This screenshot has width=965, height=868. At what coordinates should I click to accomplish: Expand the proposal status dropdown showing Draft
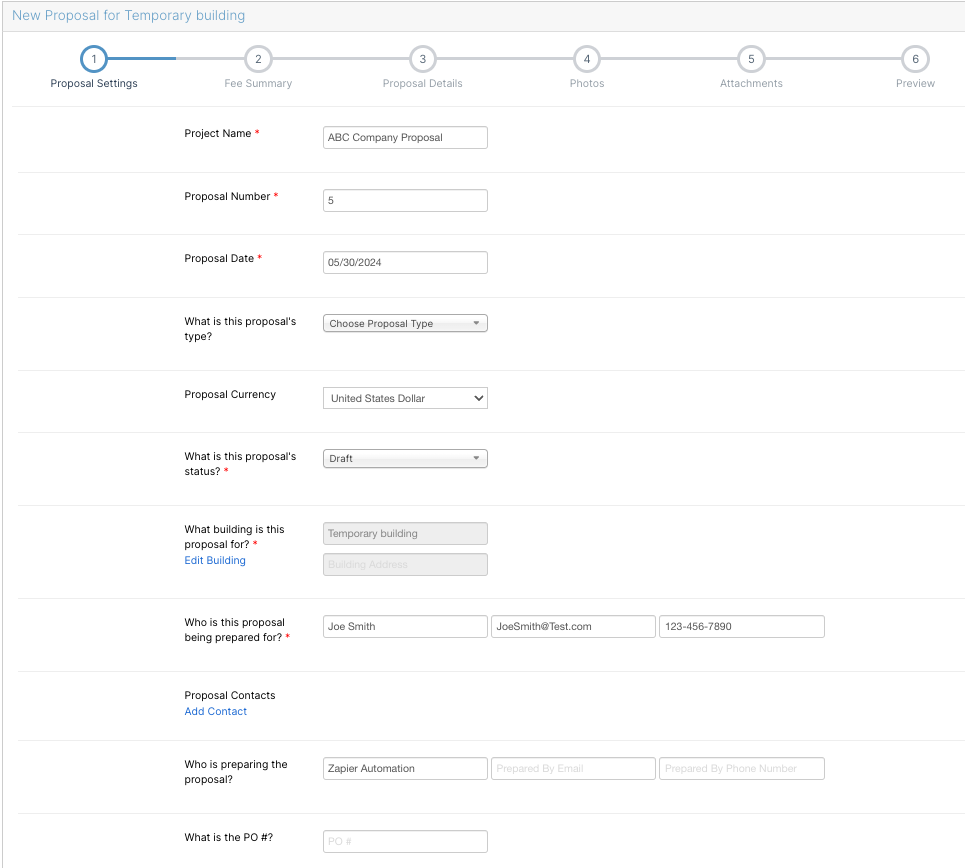coord(404,458)
